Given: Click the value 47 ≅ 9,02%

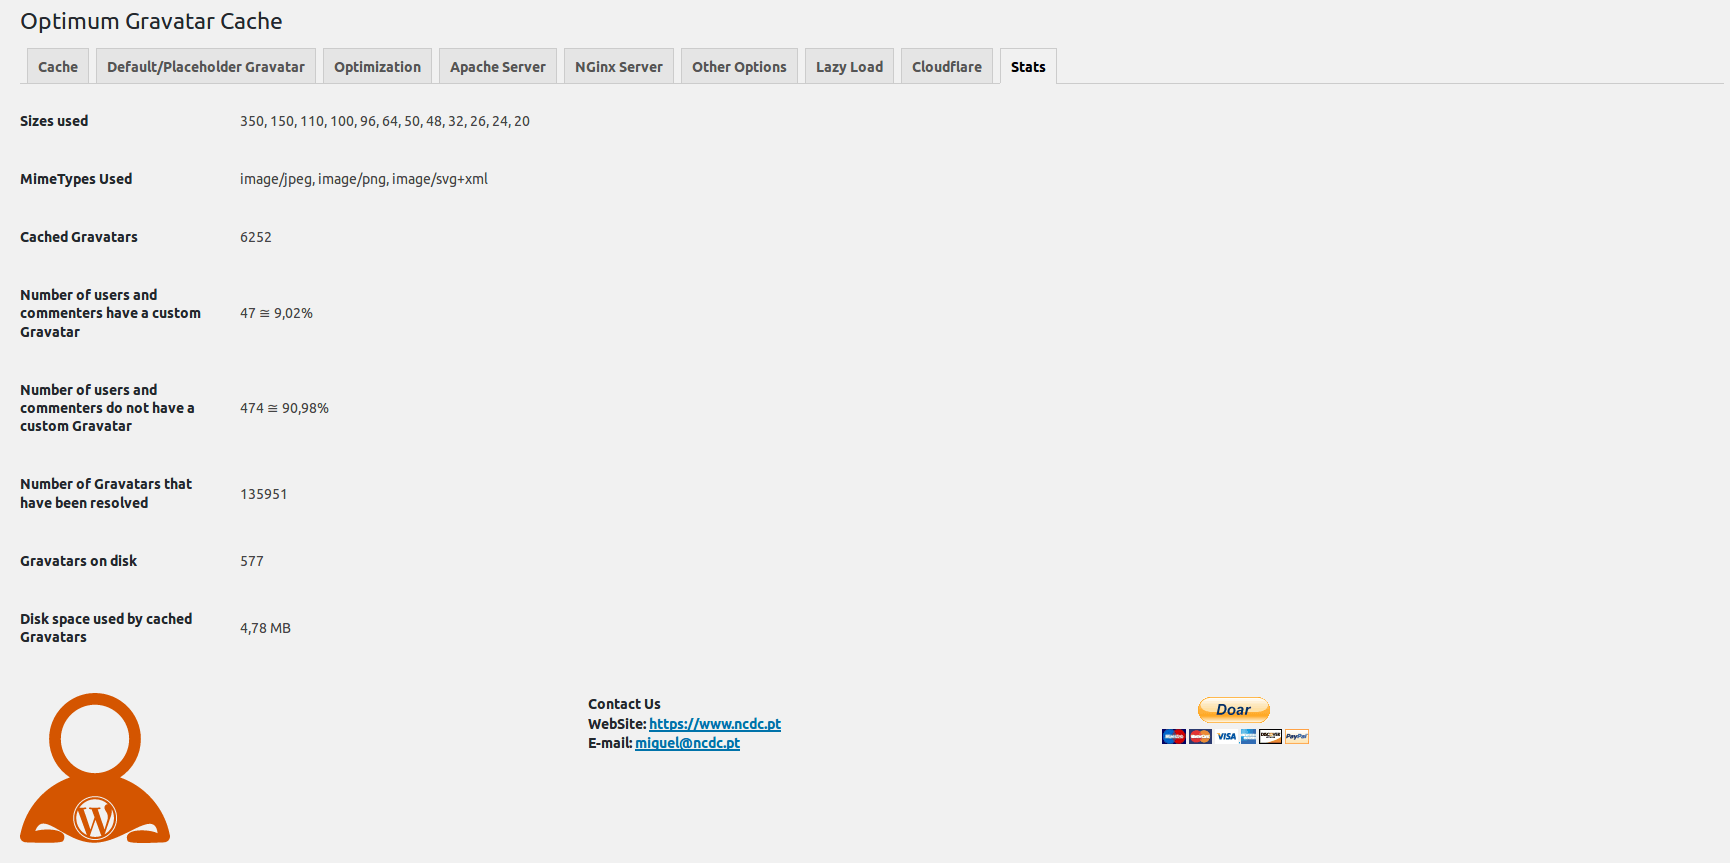Looking at the screenshot, I should 276,313.
